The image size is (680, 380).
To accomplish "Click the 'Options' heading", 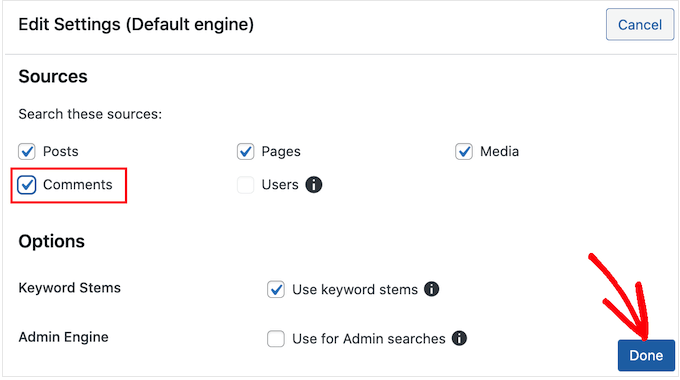I will [52, 241].
